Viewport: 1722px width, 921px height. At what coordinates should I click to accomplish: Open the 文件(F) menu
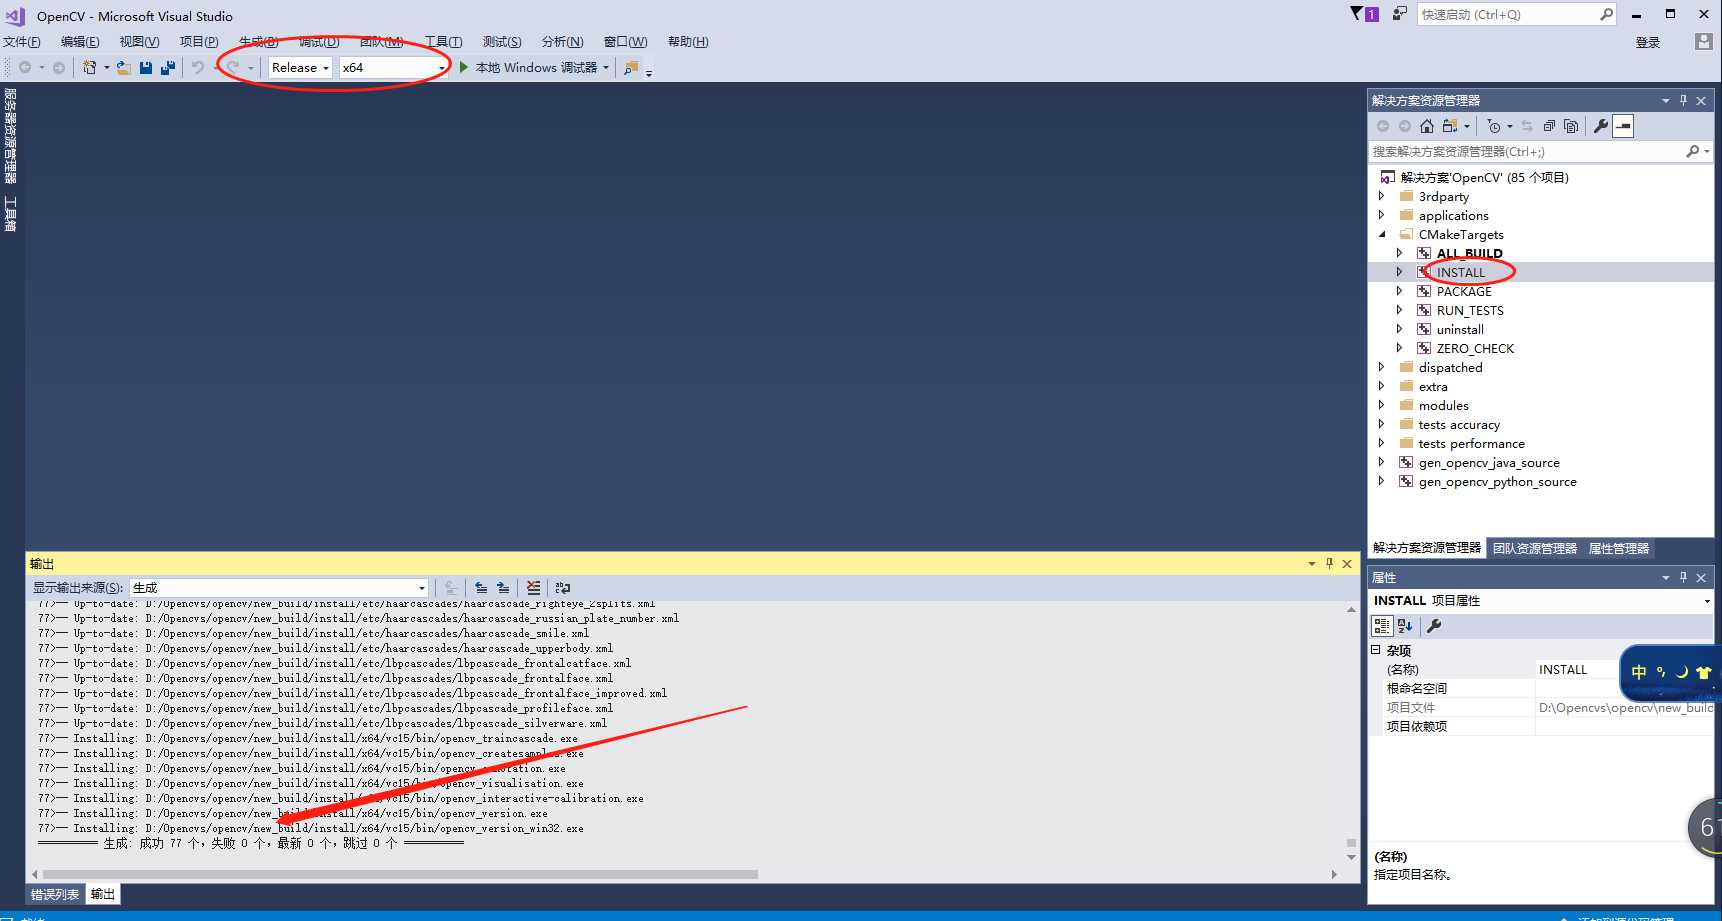coord(21,42)
